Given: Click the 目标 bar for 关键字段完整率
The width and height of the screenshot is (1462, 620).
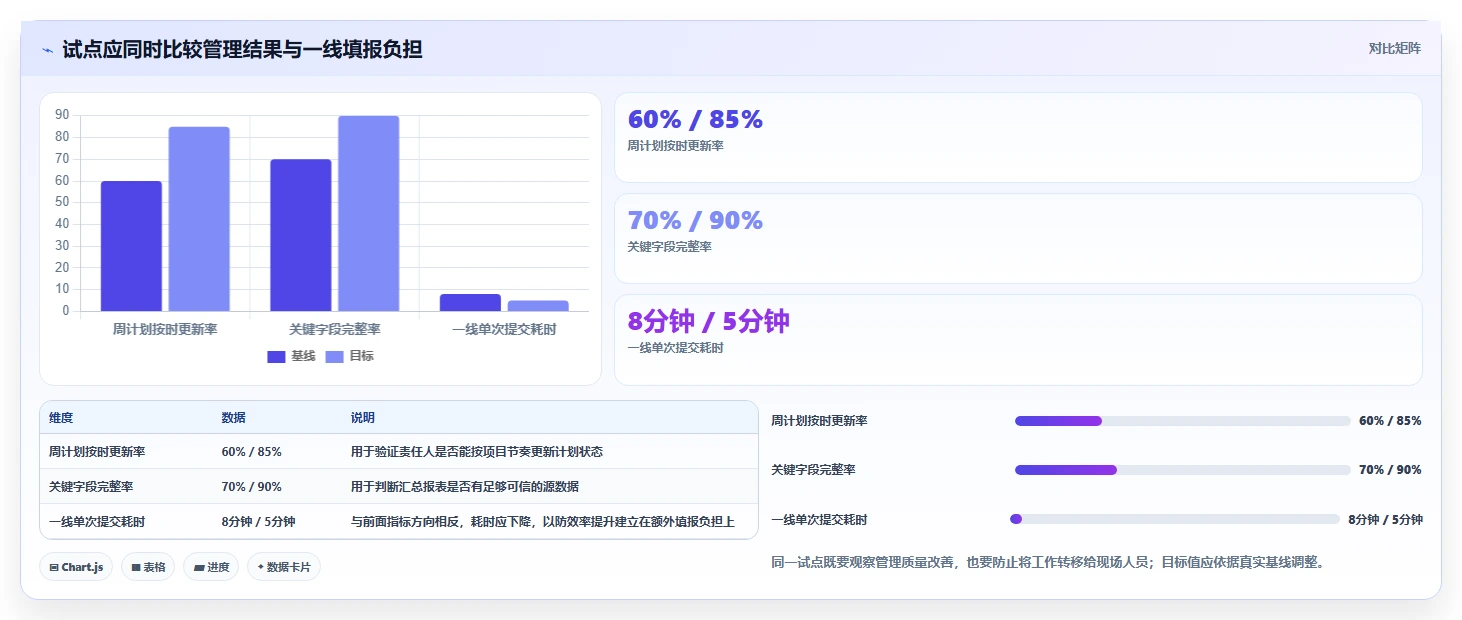Looking at the screenshot, I should coord(368,213).
